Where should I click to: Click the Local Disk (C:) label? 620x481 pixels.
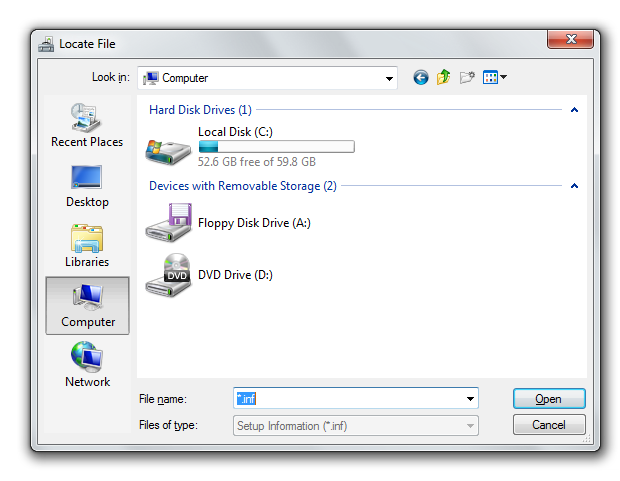click(x=235, y=132)
